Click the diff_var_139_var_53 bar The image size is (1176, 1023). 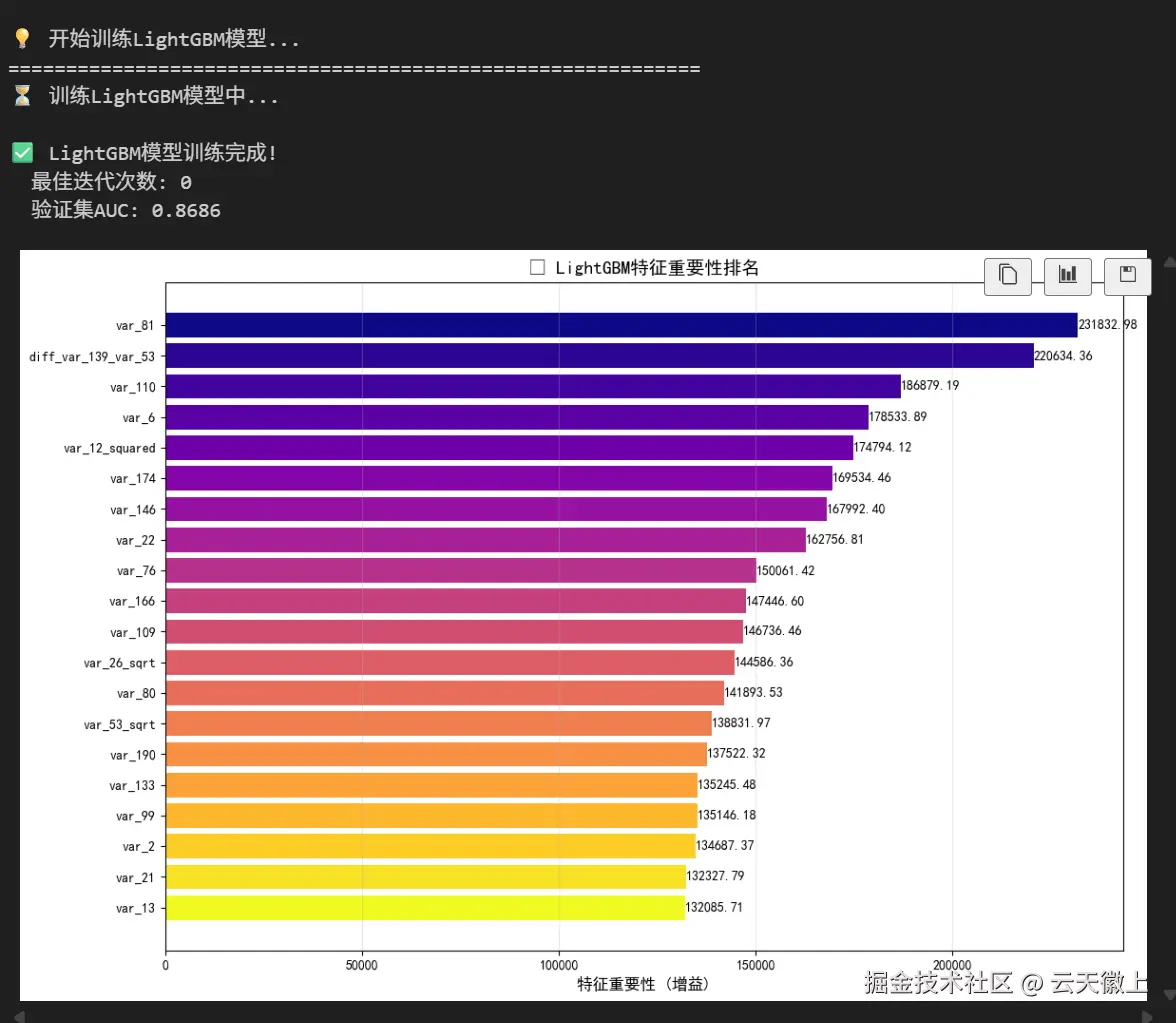pyautogui.click(x=599, y=356)
